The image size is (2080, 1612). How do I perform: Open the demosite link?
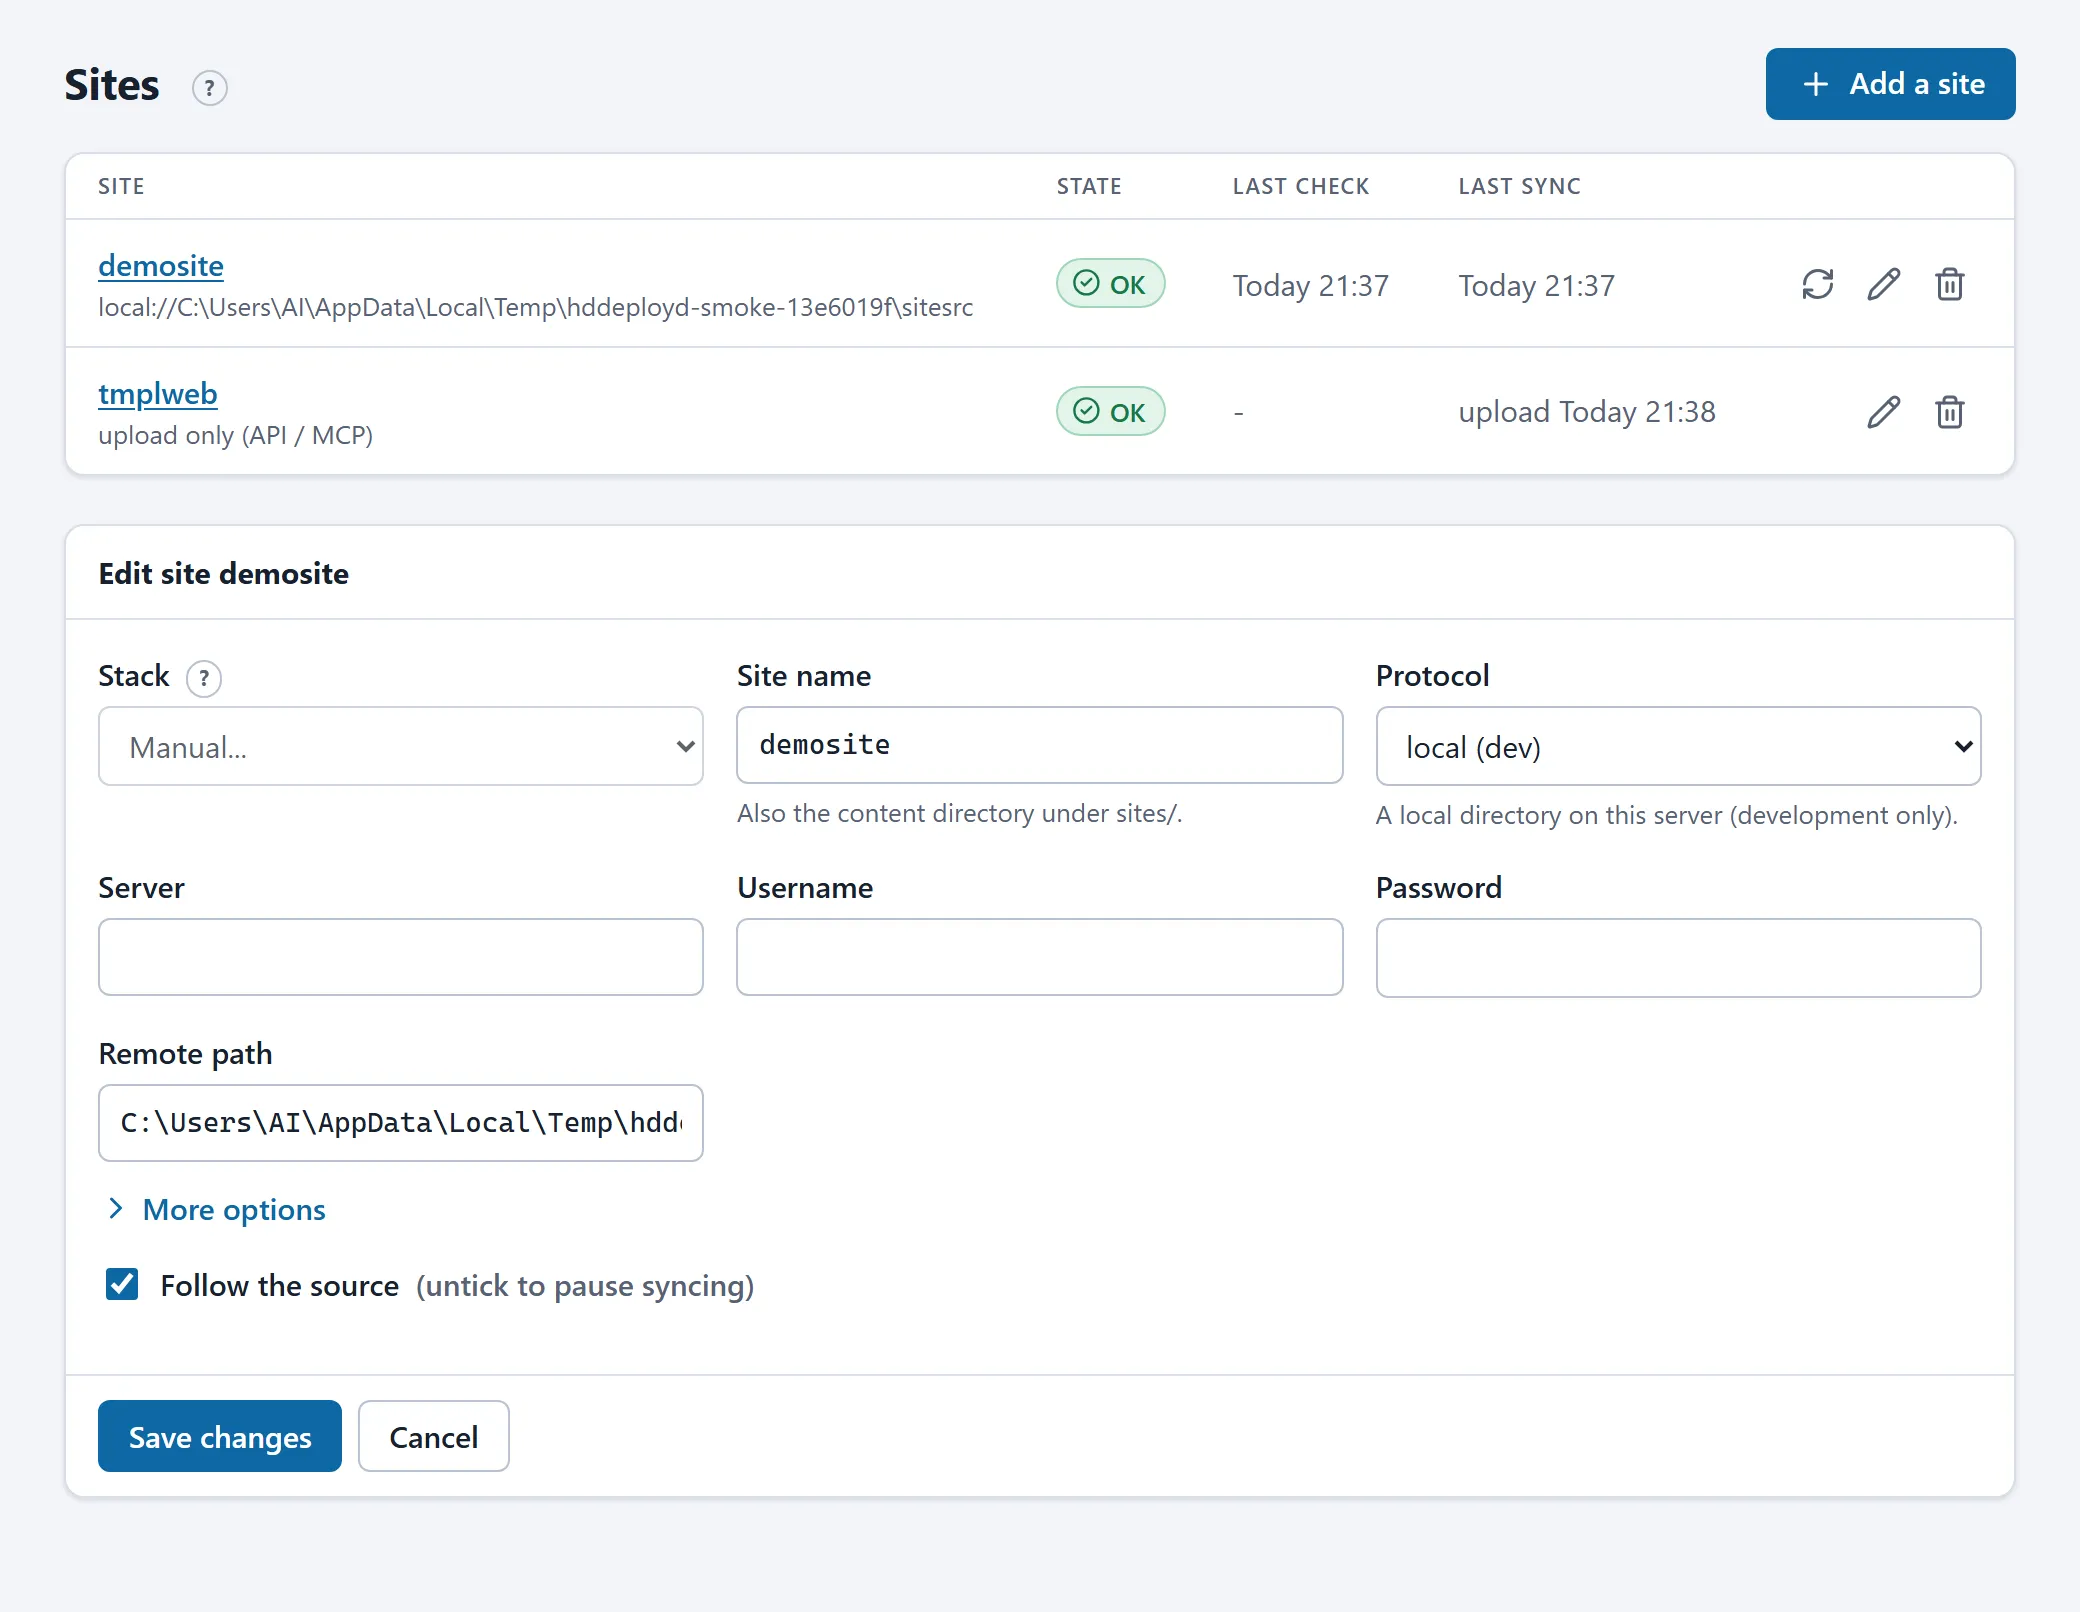(161, 266)
